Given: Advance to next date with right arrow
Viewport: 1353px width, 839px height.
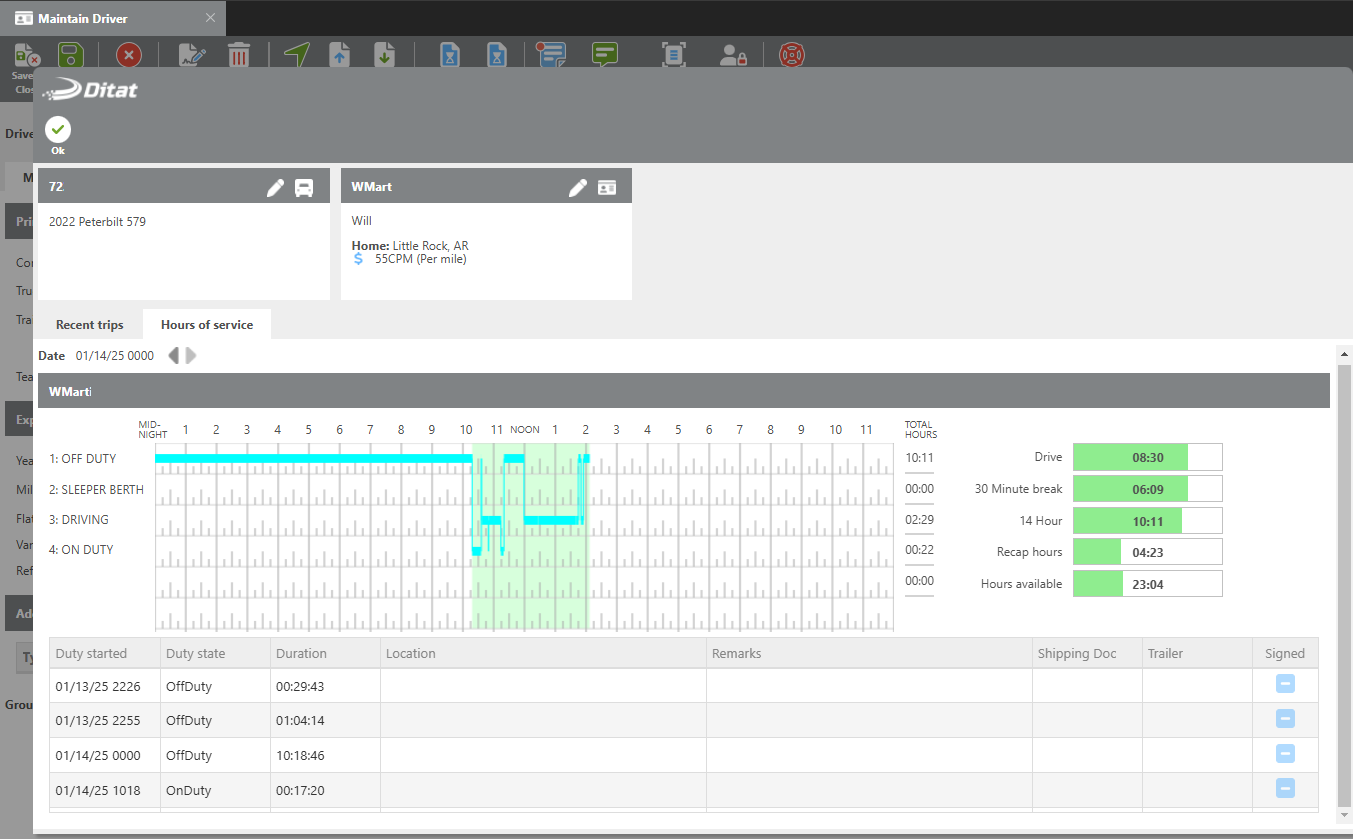Looking at the screenshot, I should (x=191, y=356).
